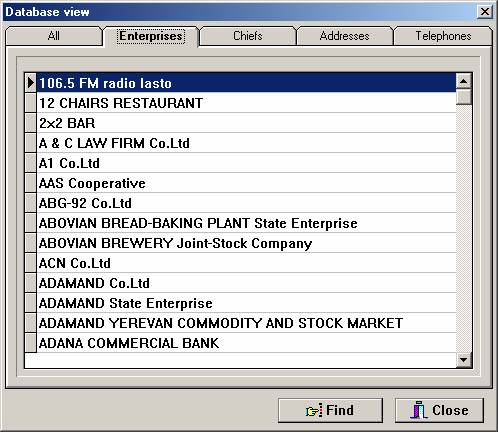Click the vertical scrollbar thumb
The width and height of the screenshot is (498, 432).
tap(464, 97)
